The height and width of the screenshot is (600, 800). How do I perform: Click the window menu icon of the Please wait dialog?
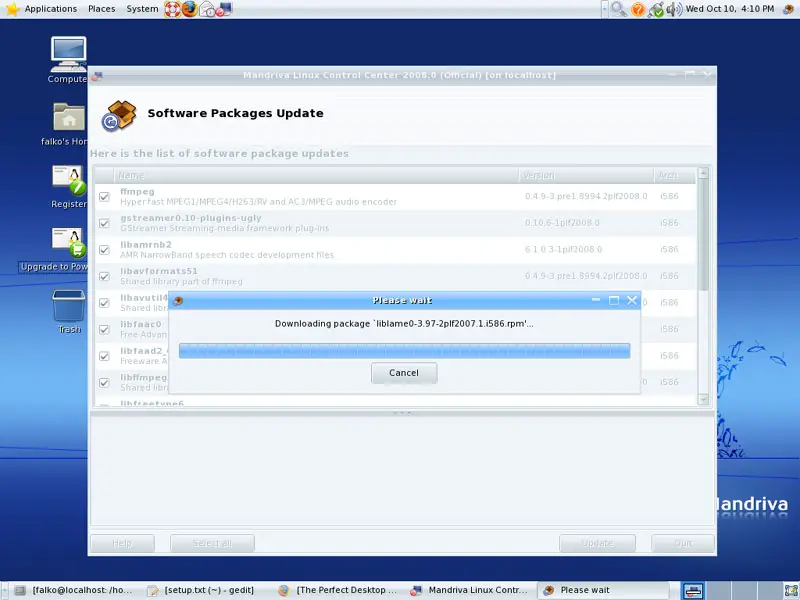178,301
